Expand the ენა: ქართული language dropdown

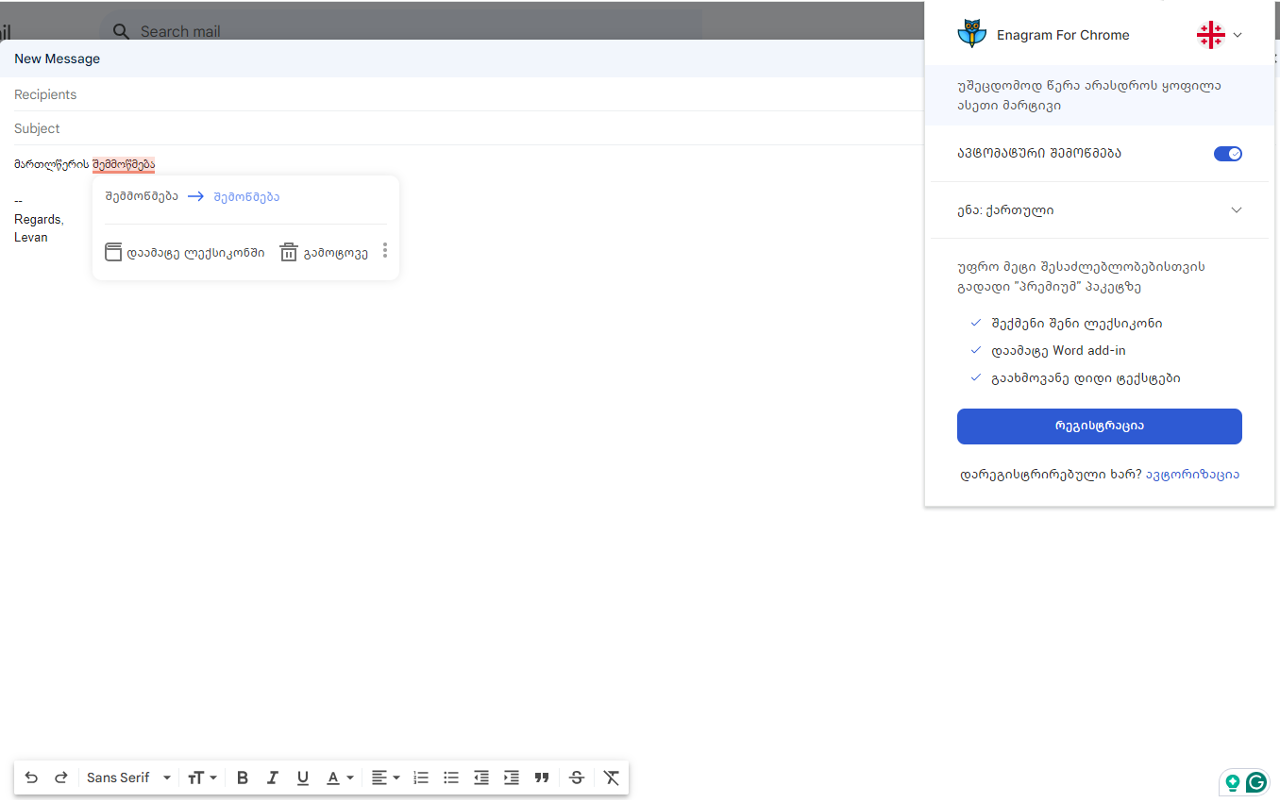click(x=1099, y=210)
